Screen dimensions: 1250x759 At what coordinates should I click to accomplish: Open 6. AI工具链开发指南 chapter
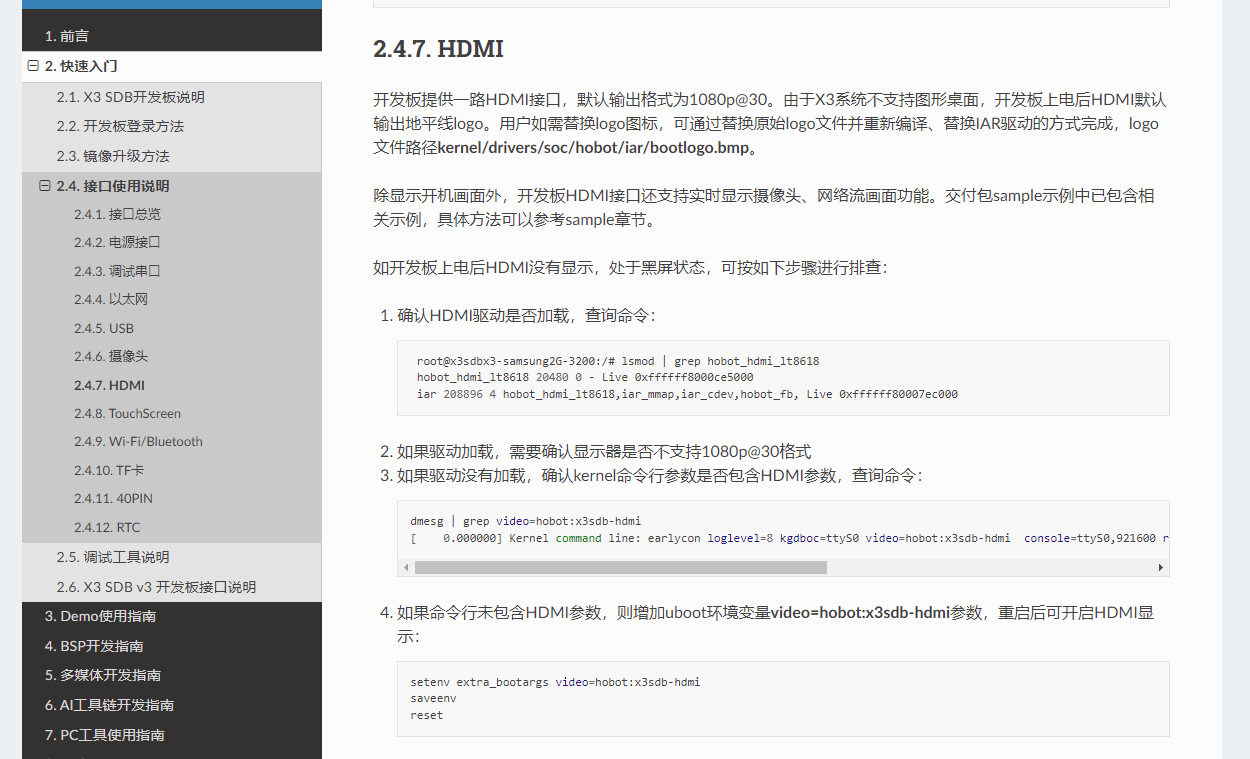pyautogui.click(x=109, y=705)
